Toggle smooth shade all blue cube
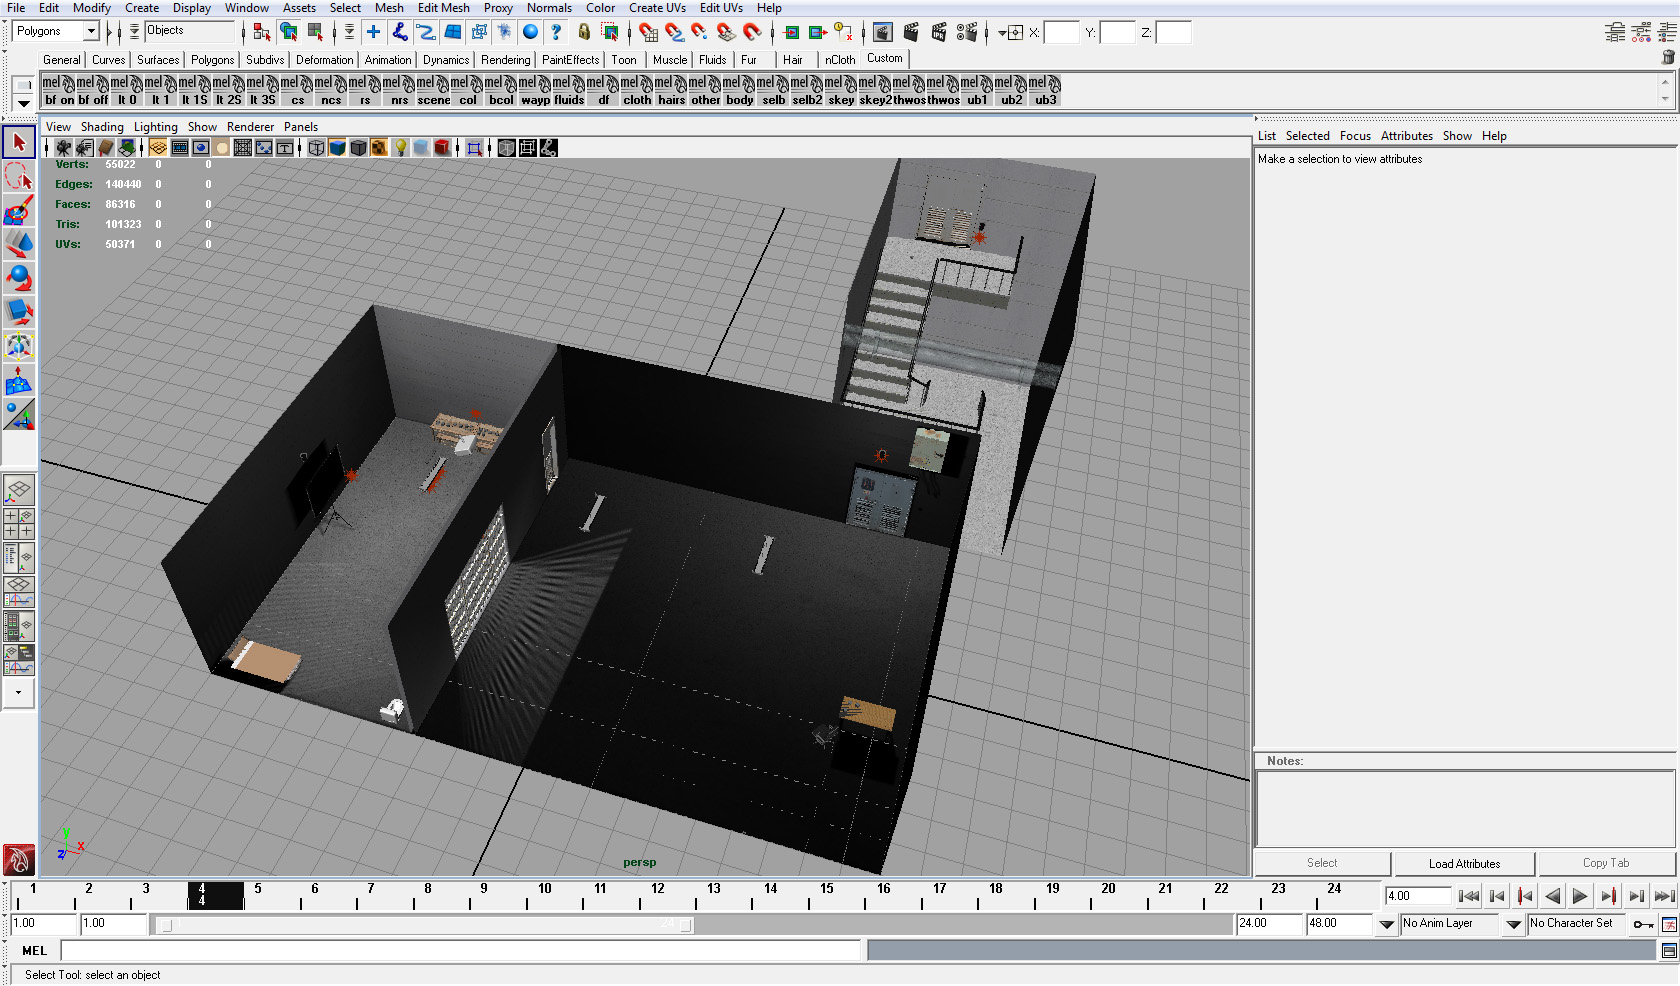Image resolution: width=1680 pixels, height=986 pixels. pos(338,148)
